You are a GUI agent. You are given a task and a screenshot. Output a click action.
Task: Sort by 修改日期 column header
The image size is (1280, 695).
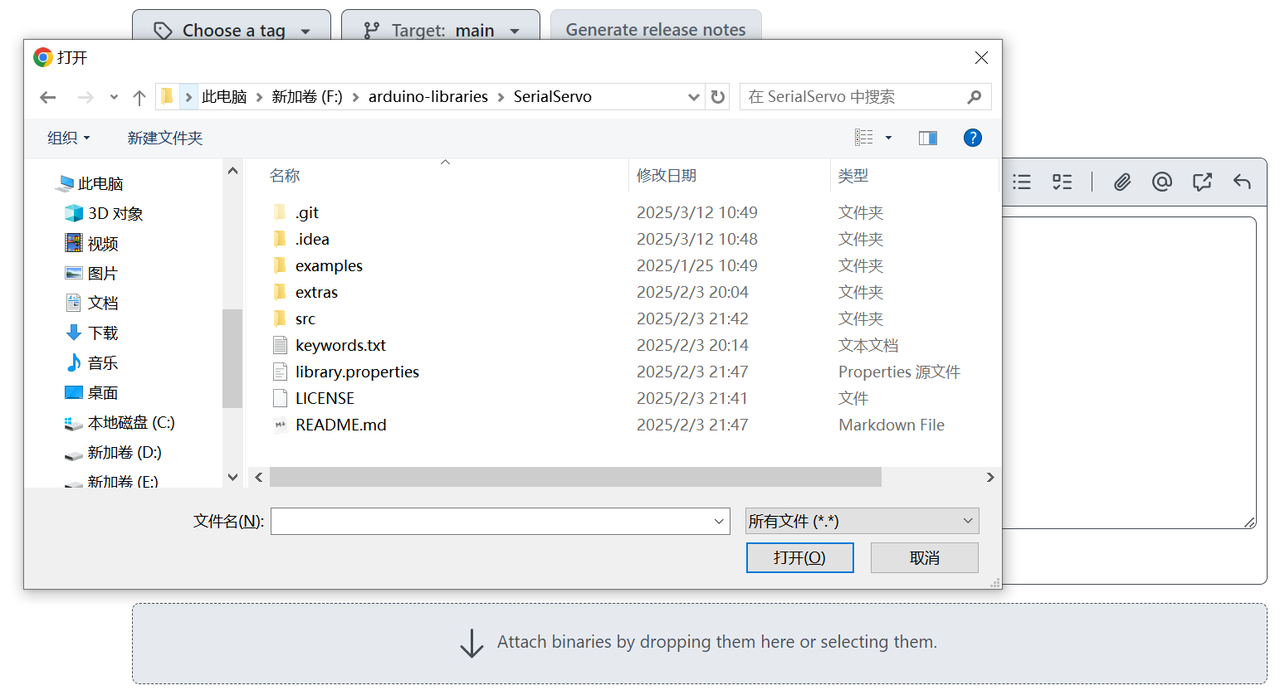pyautogui.click(x=666, y=176)
